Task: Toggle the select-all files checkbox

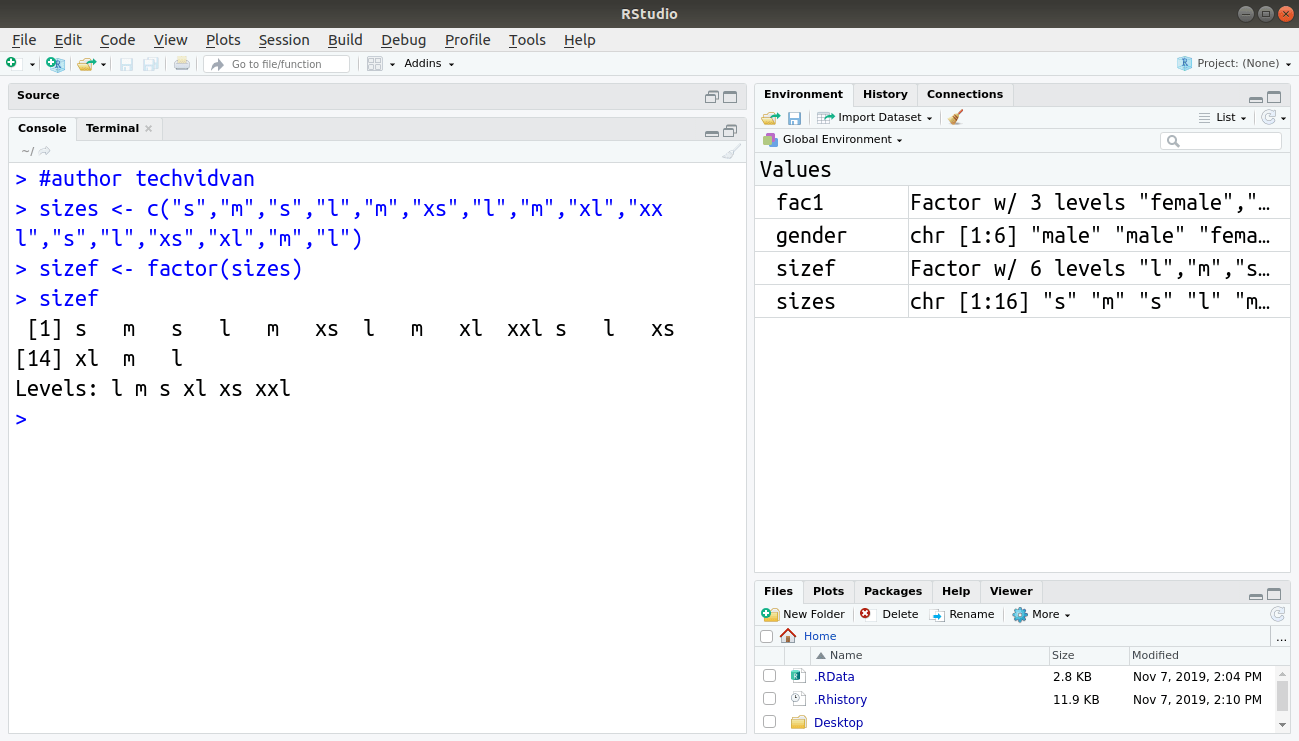Action: 767,636
